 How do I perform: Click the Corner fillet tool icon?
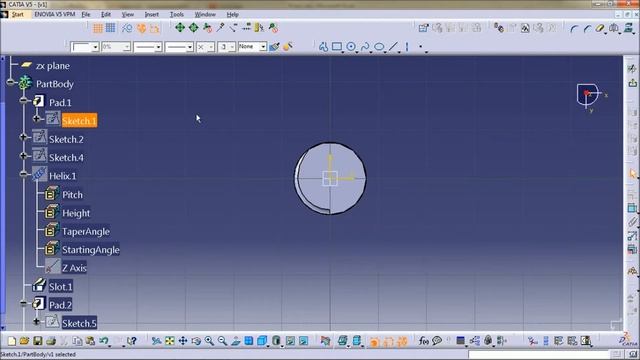pos(574,28)
